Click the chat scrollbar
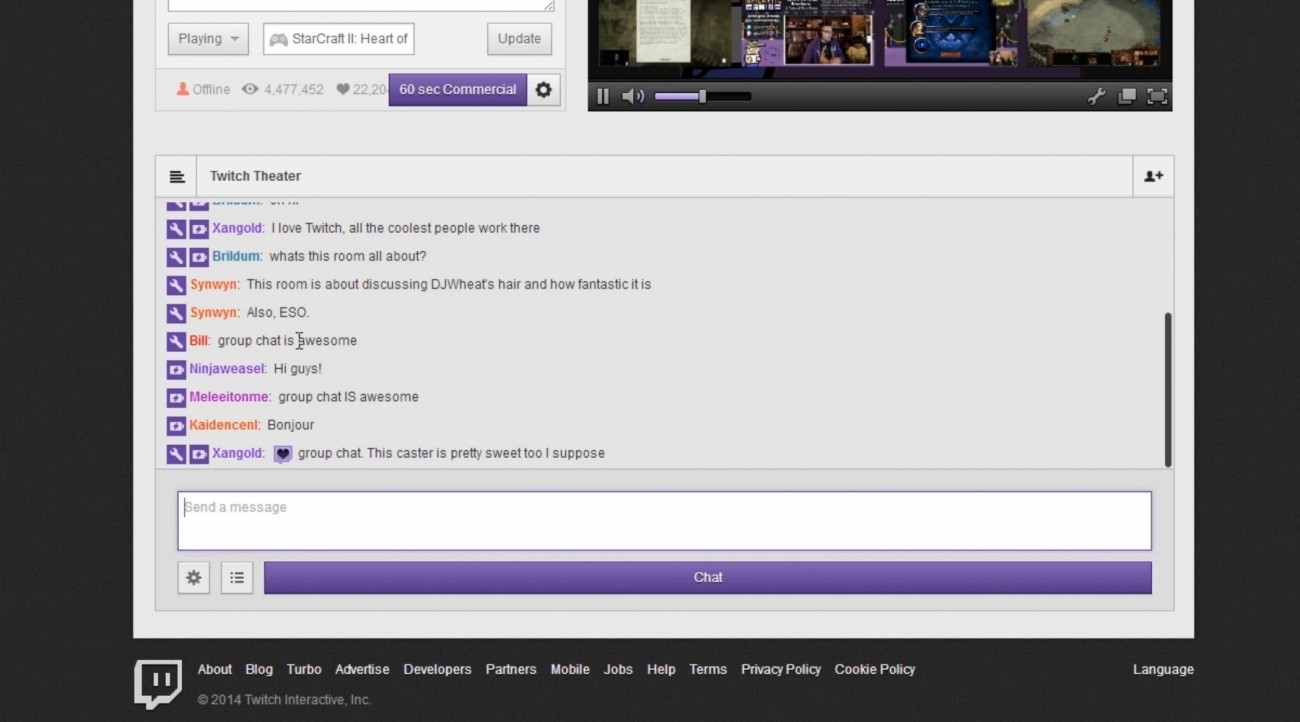Viewport: 1300px width, 722px height. tap(1167, 390)
